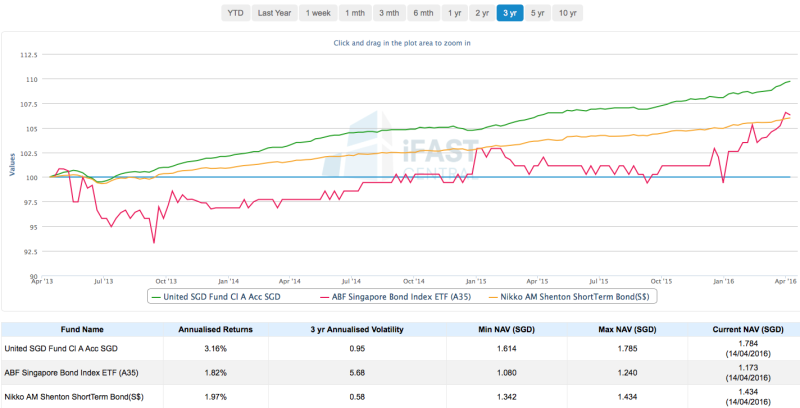Toggle Nikko AM Shenton ShortTerm Bond legend entry
The image size is (800, 408).
[x=569, y=296]
